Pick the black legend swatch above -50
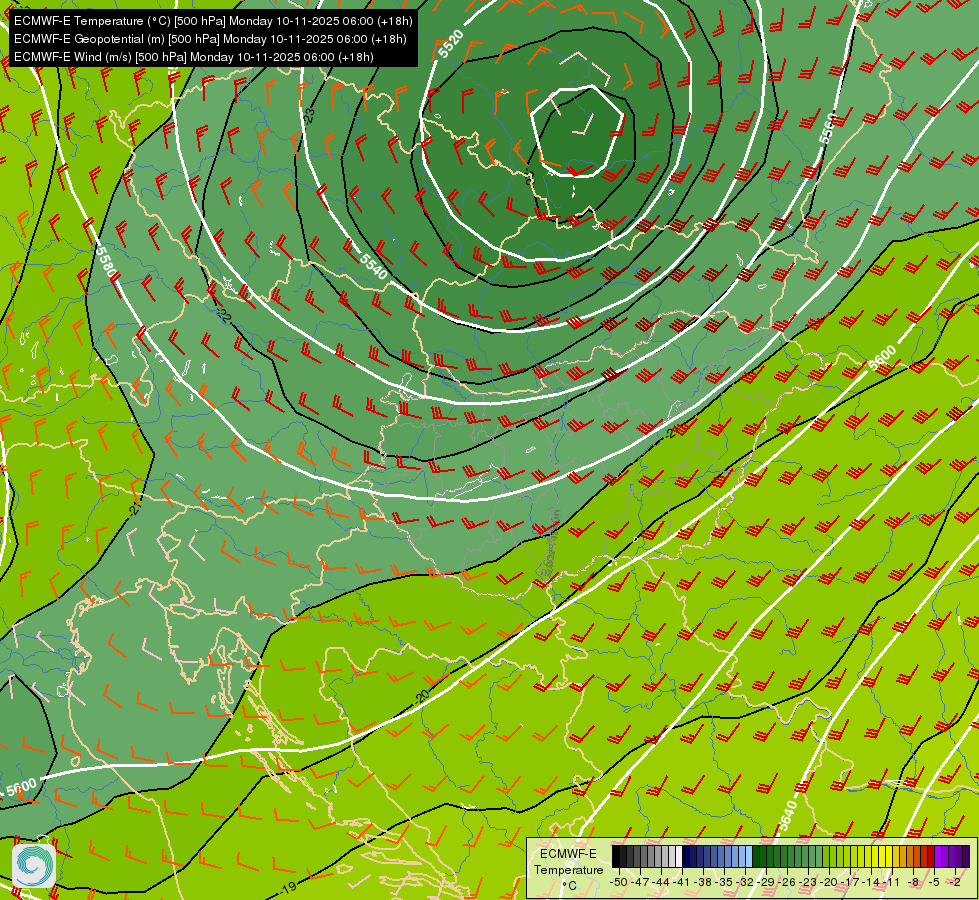The height and width of the screenshot is (900, 979). coord(616,856)
